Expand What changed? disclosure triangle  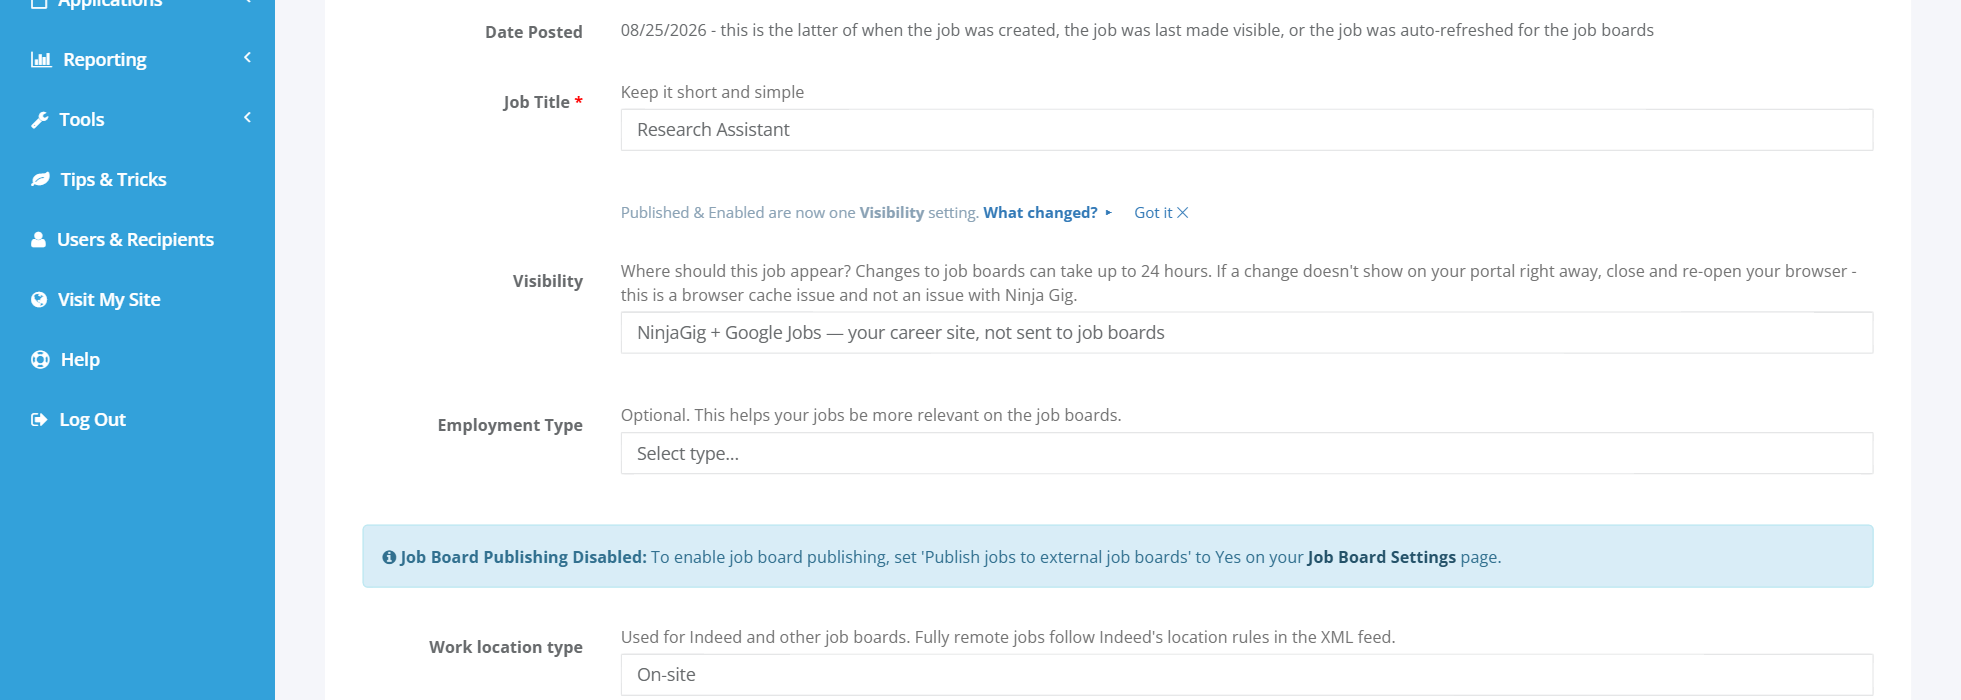(x=1108, y=213)
